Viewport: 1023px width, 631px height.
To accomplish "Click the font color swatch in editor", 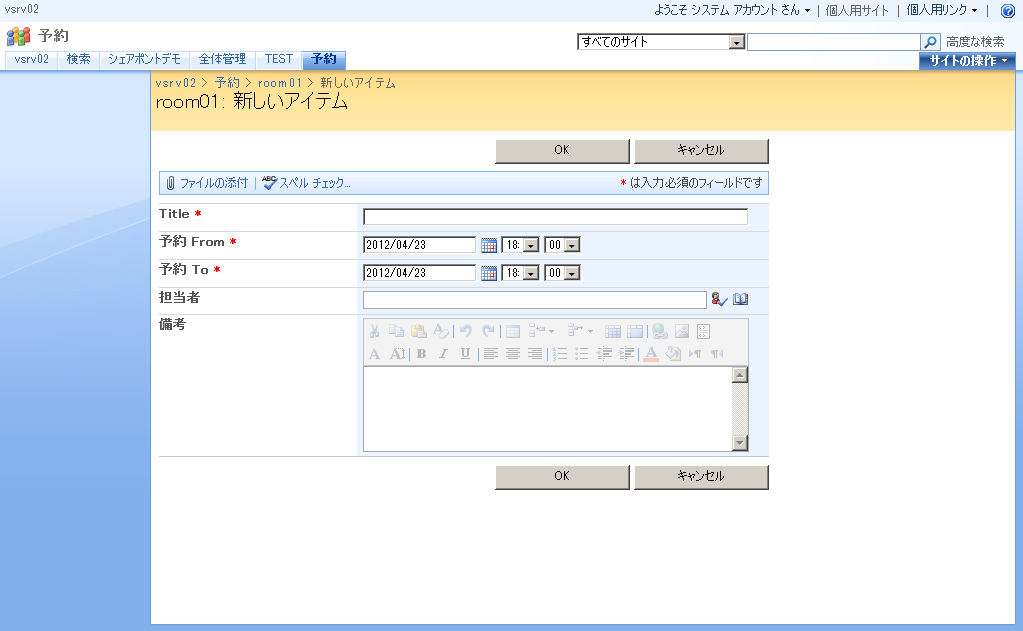I will coord(650,354).
